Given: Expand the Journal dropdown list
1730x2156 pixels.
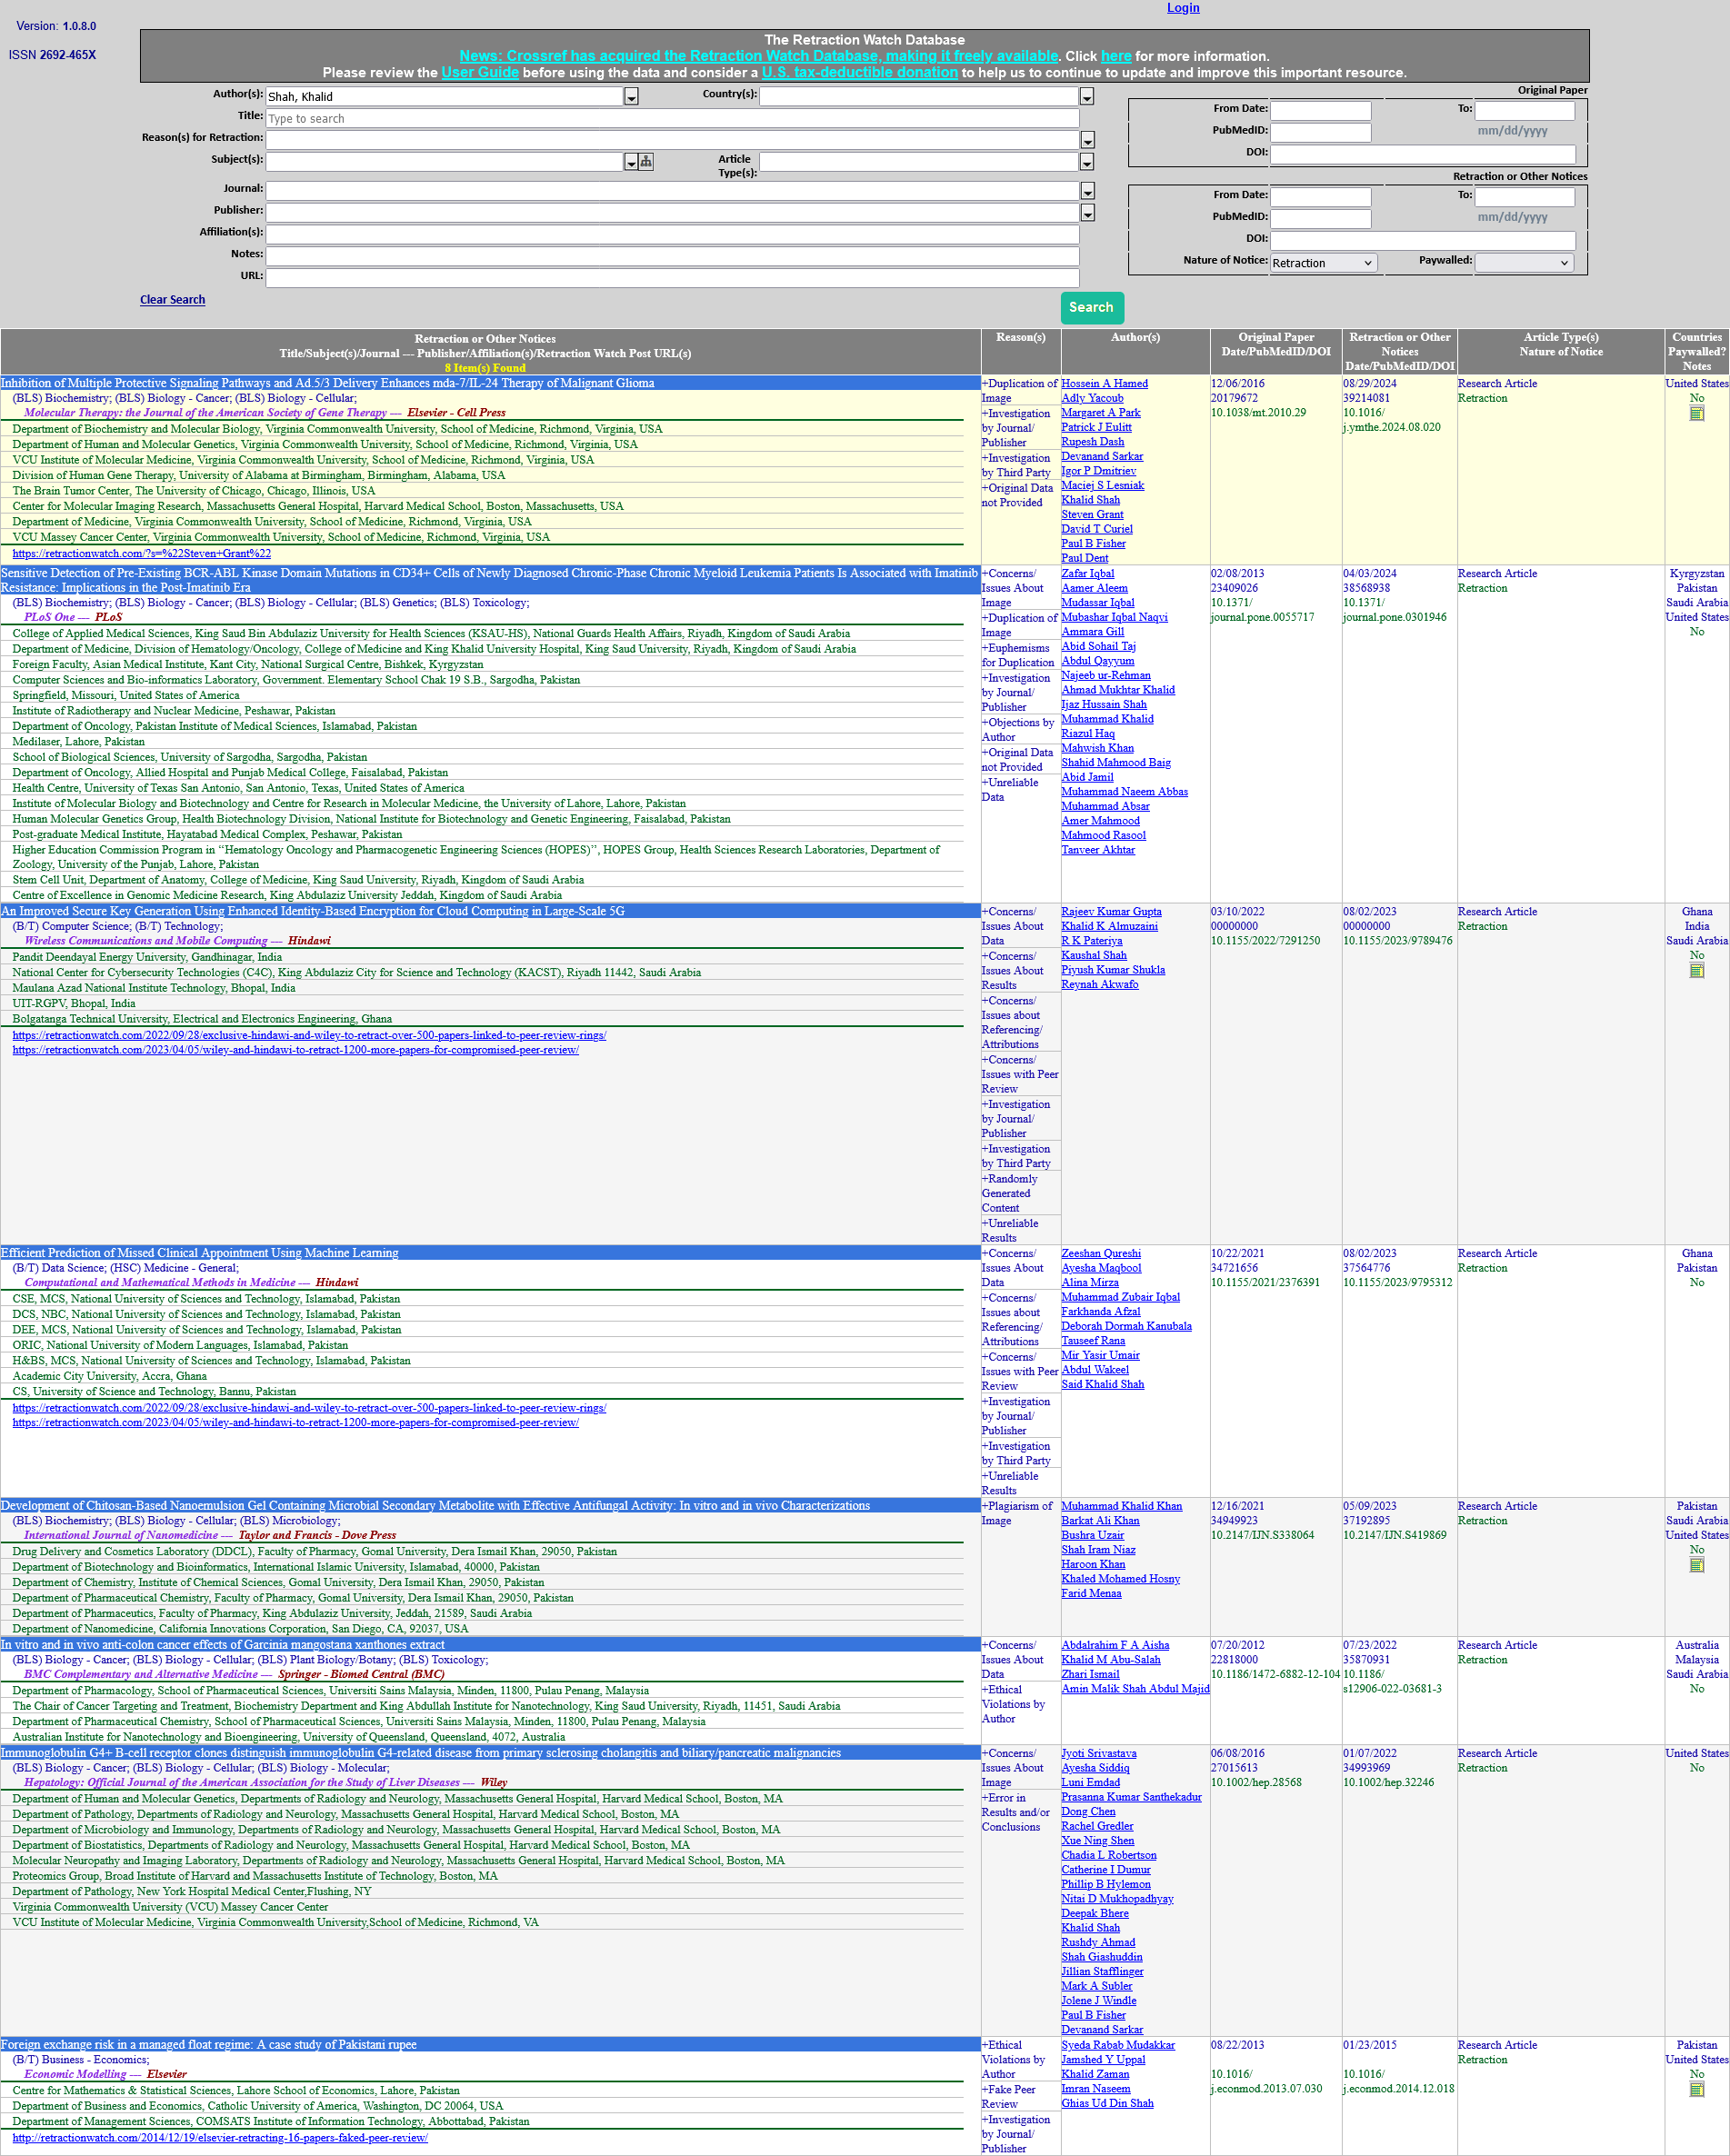Looking at the screenshot, I should (x=1087, y=191).
